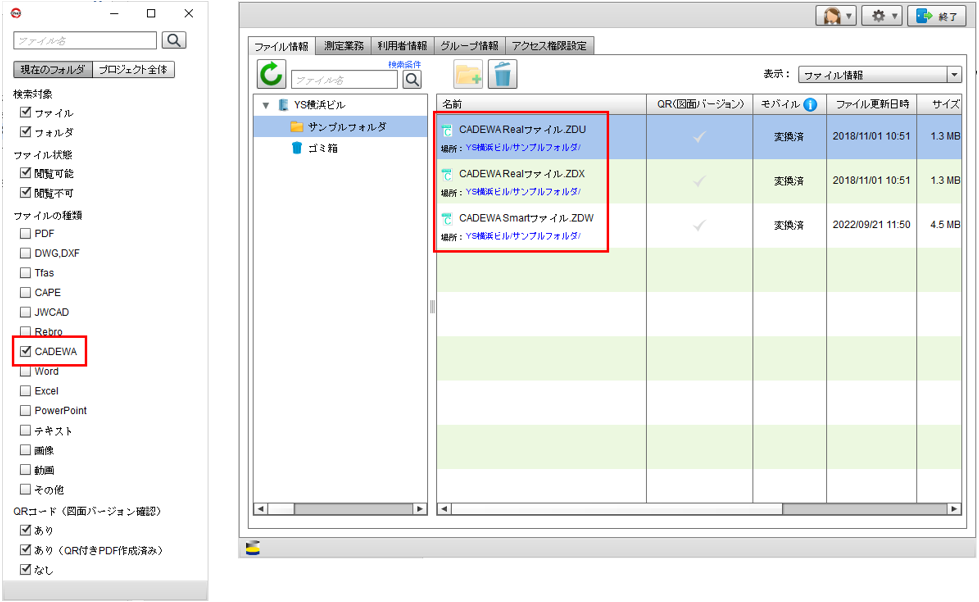Click the new folder icon
The width and height of the screenshot is (979, 602).
pyautogui.click(x=468, y=74)
